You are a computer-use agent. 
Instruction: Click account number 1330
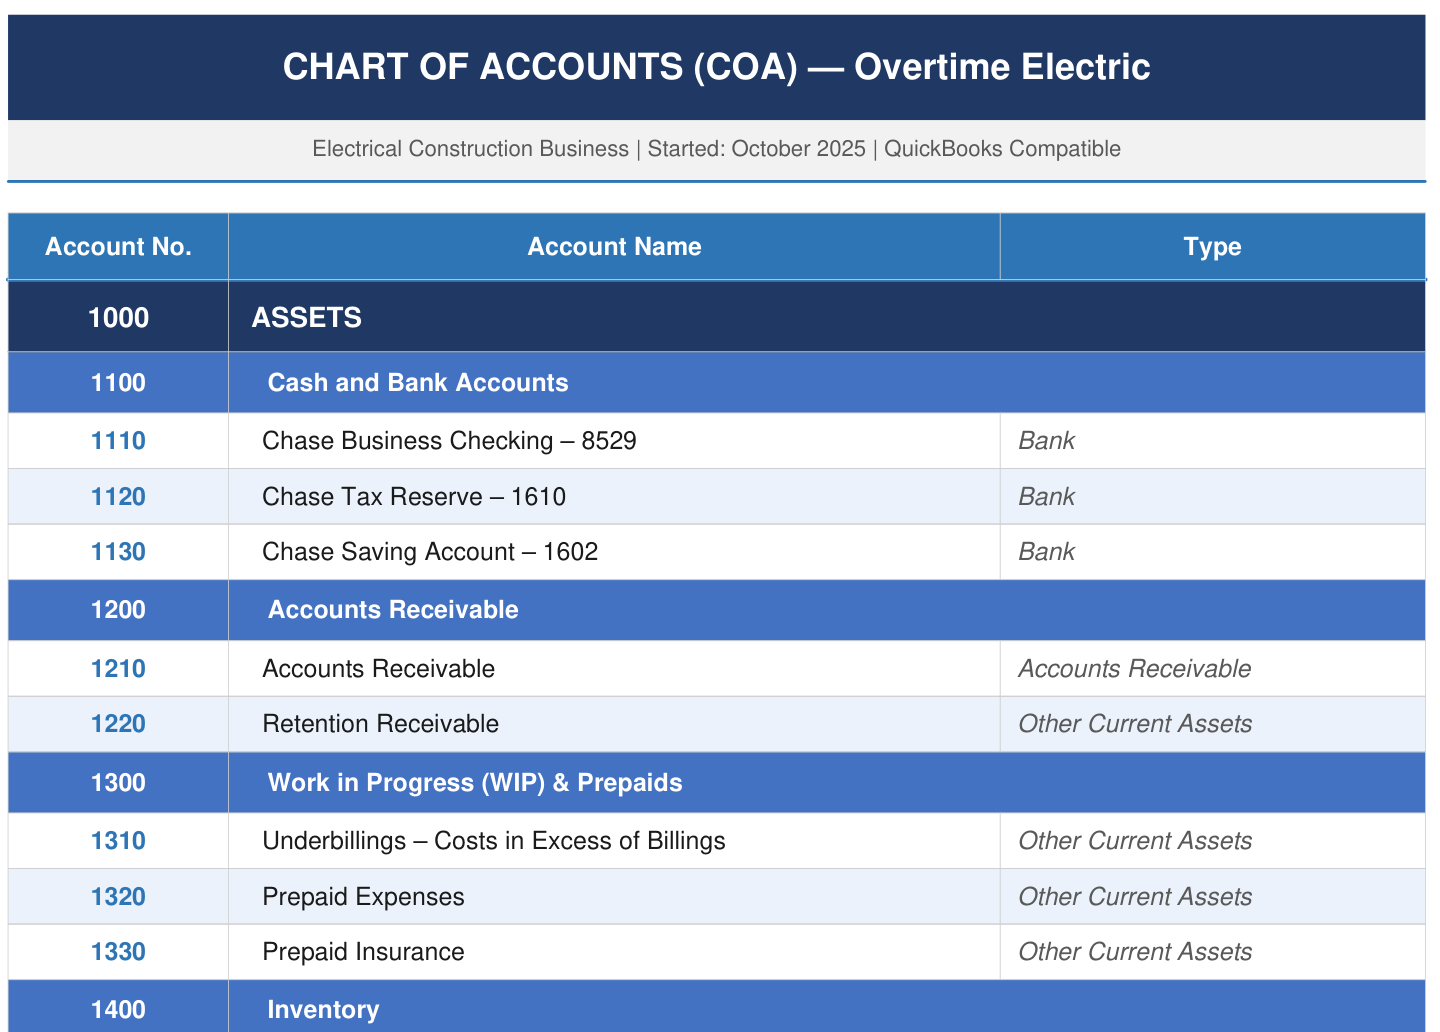(118, 952)
